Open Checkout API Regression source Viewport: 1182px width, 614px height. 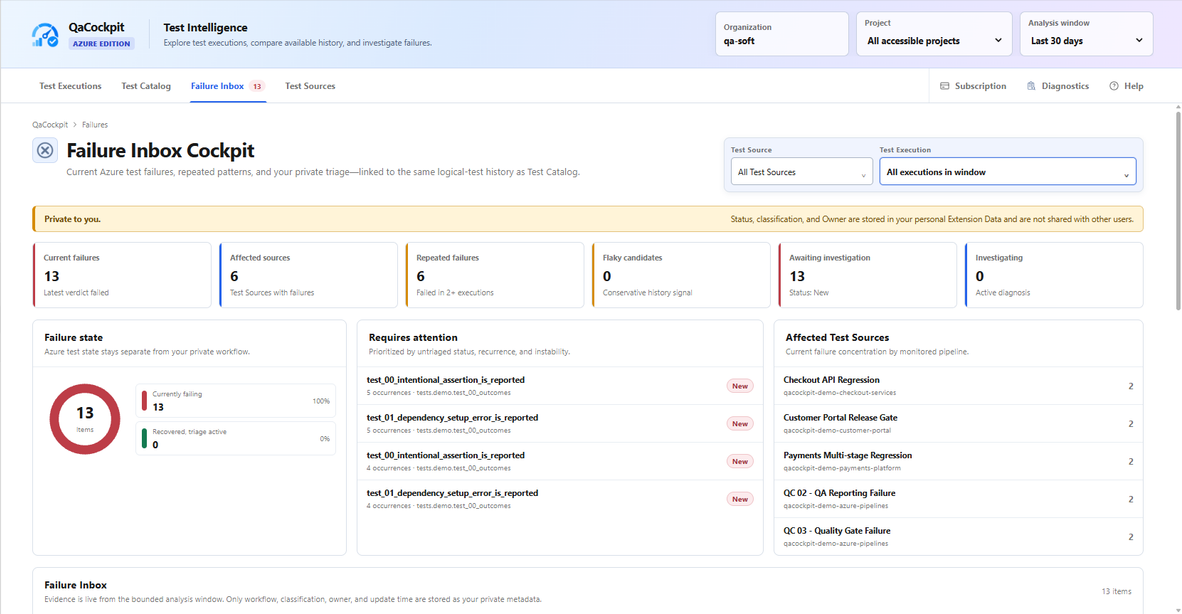958,386
